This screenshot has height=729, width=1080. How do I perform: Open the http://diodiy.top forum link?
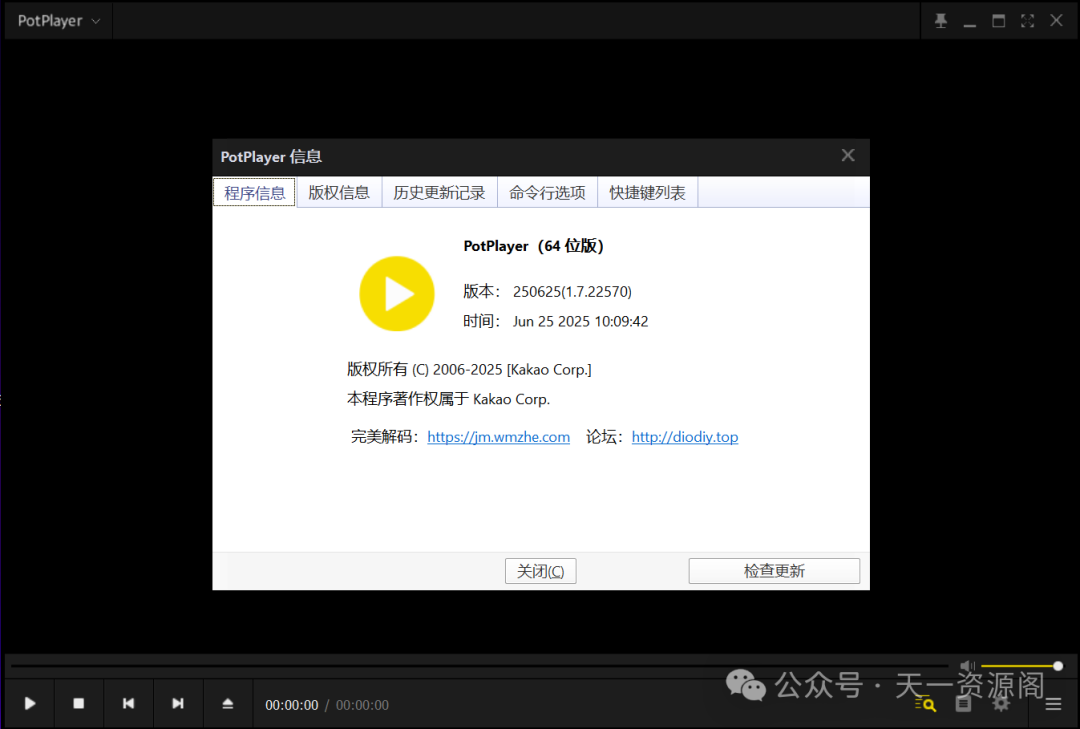click(x=685, y=436)
